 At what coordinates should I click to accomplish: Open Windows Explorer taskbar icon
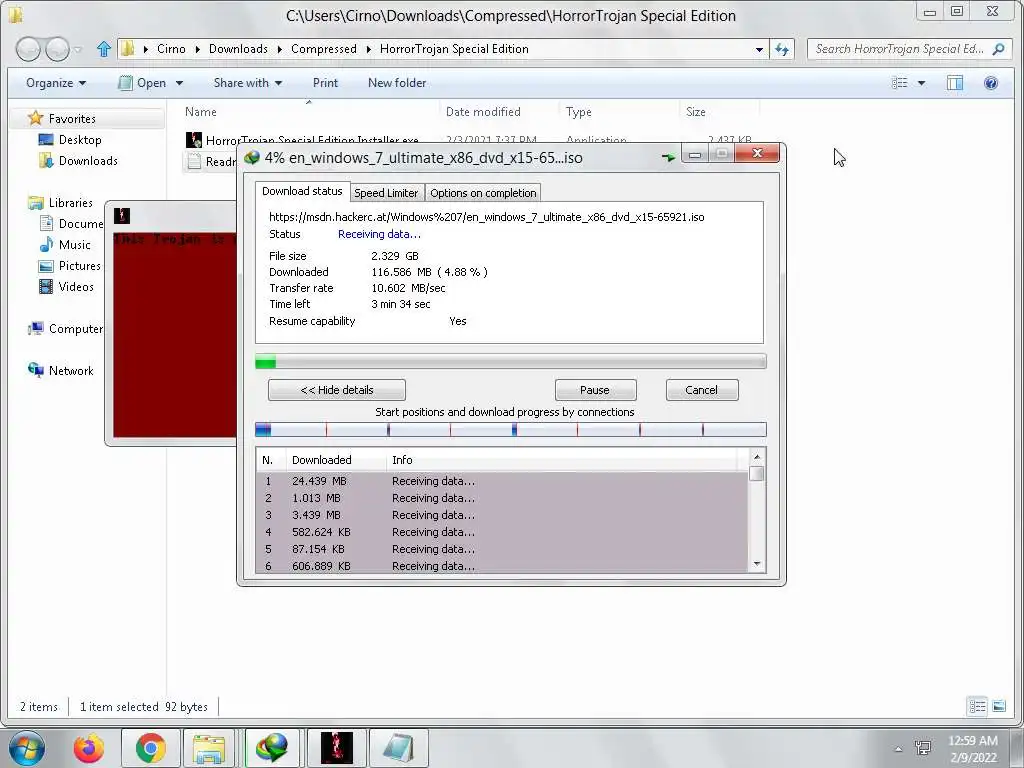208,748
